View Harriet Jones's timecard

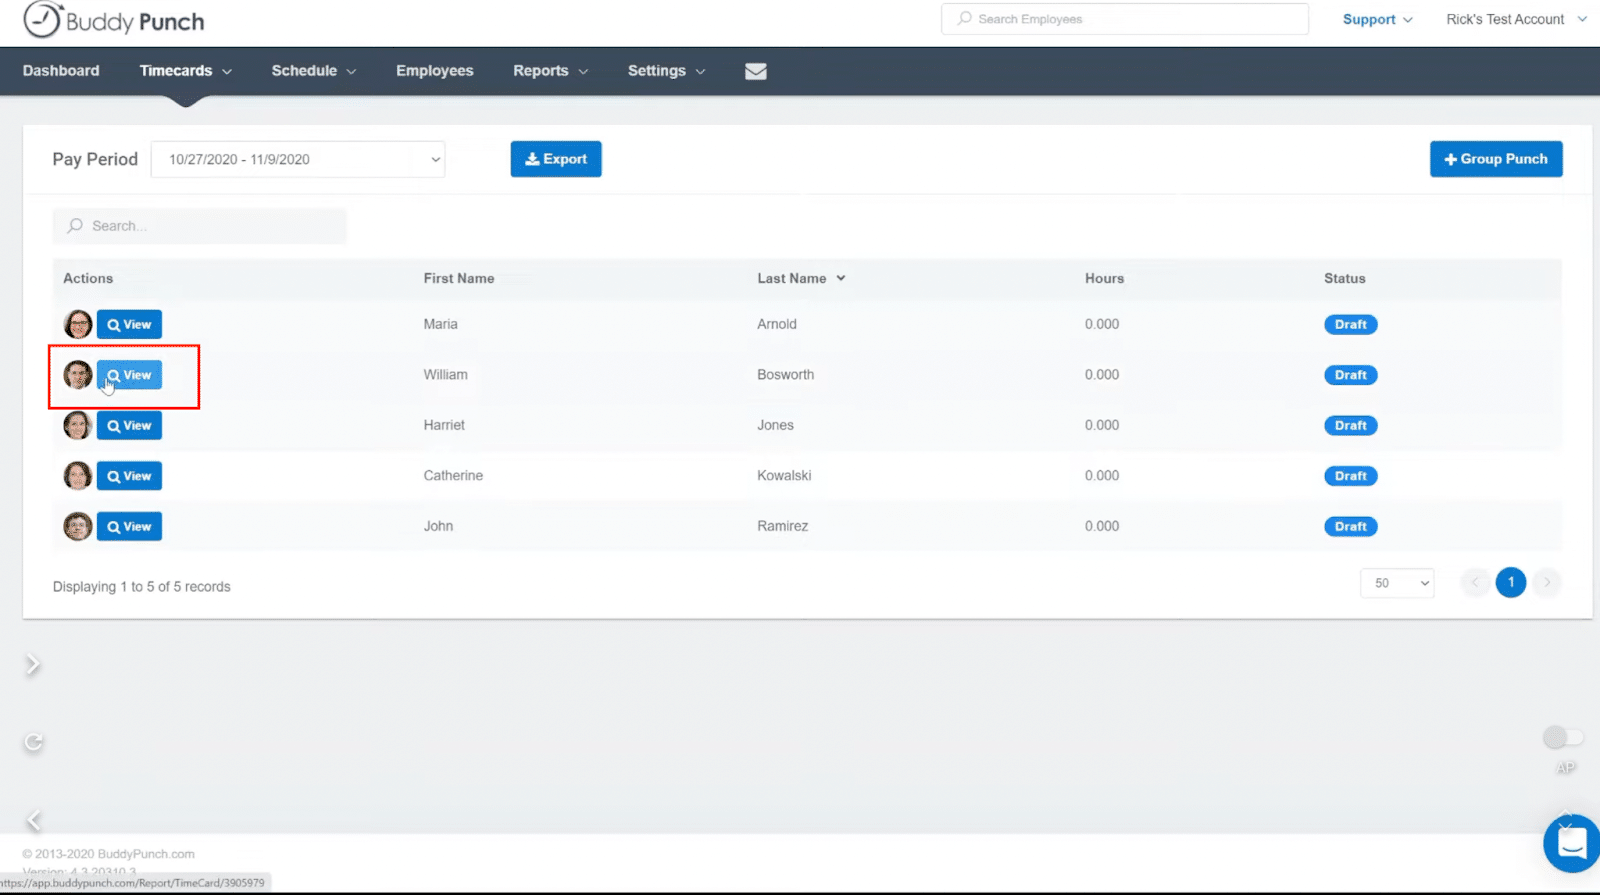point(129,425)
